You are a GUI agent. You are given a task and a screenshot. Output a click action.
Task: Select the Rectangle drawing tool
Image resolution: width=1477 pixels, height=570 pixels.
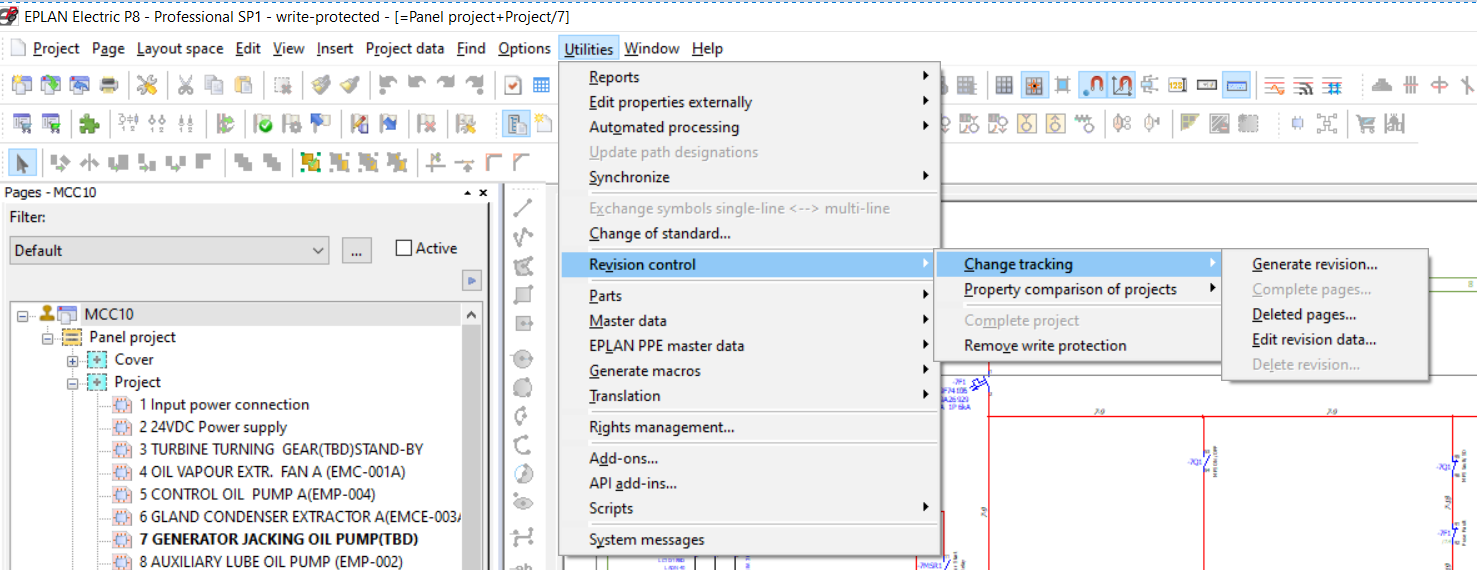523,295
